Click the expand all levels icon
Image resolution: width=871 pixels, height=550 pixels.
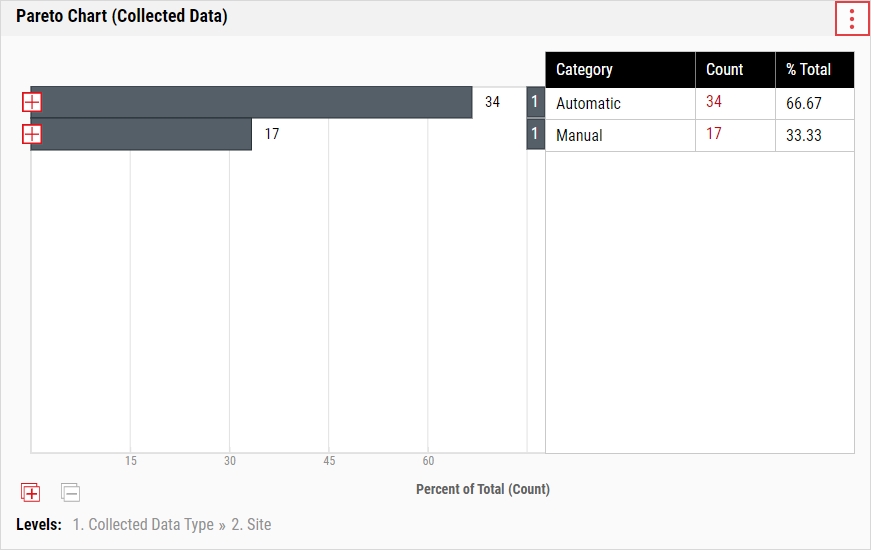tap(30, 492)
